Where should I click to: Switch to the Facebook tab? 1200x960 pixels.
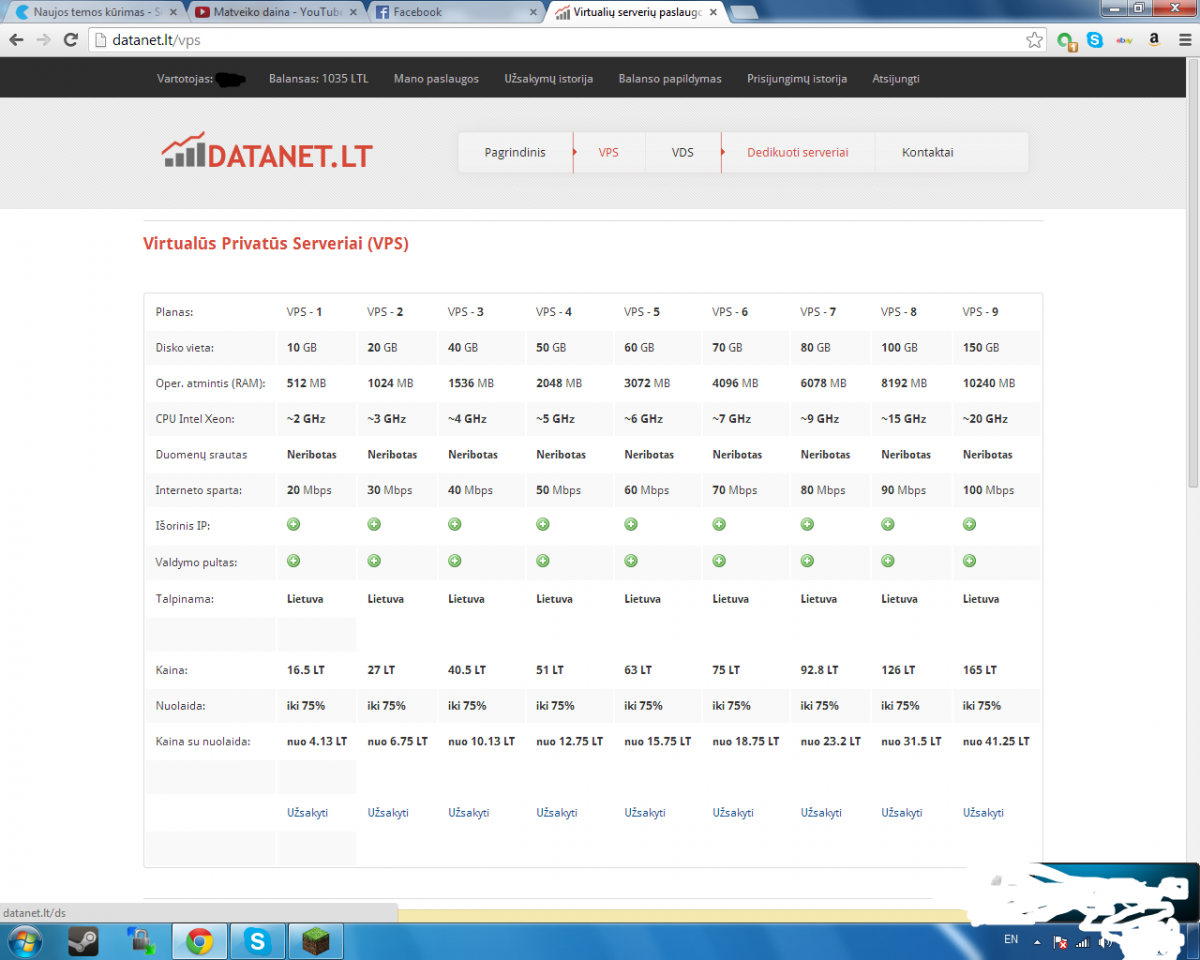(455, 12)
